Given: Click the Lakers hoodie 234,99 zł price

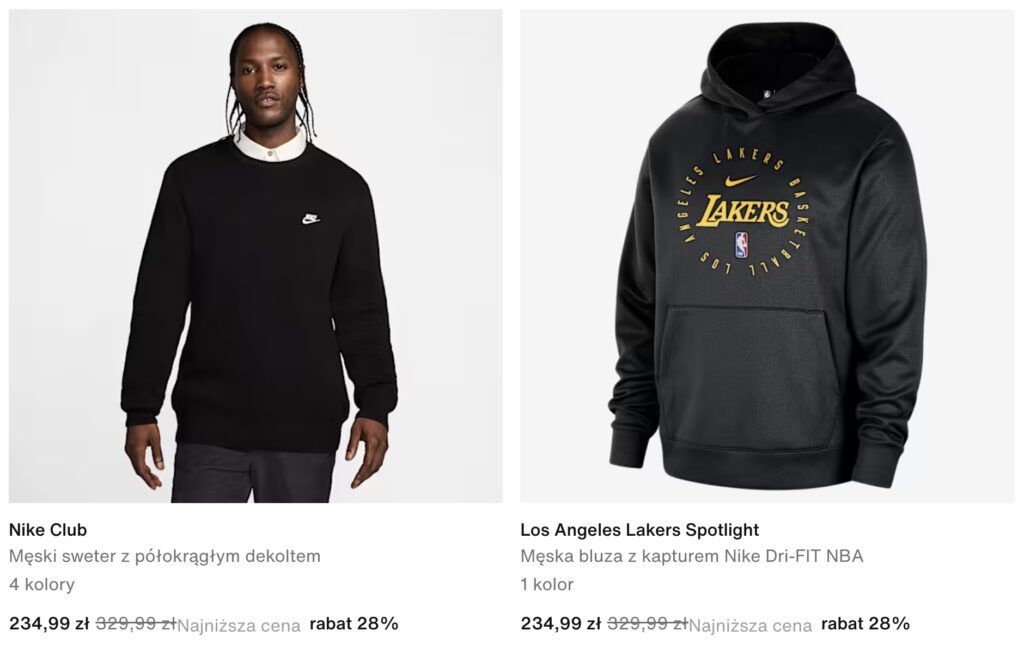Looking at the screenshot, I should [x=560, y=624].
